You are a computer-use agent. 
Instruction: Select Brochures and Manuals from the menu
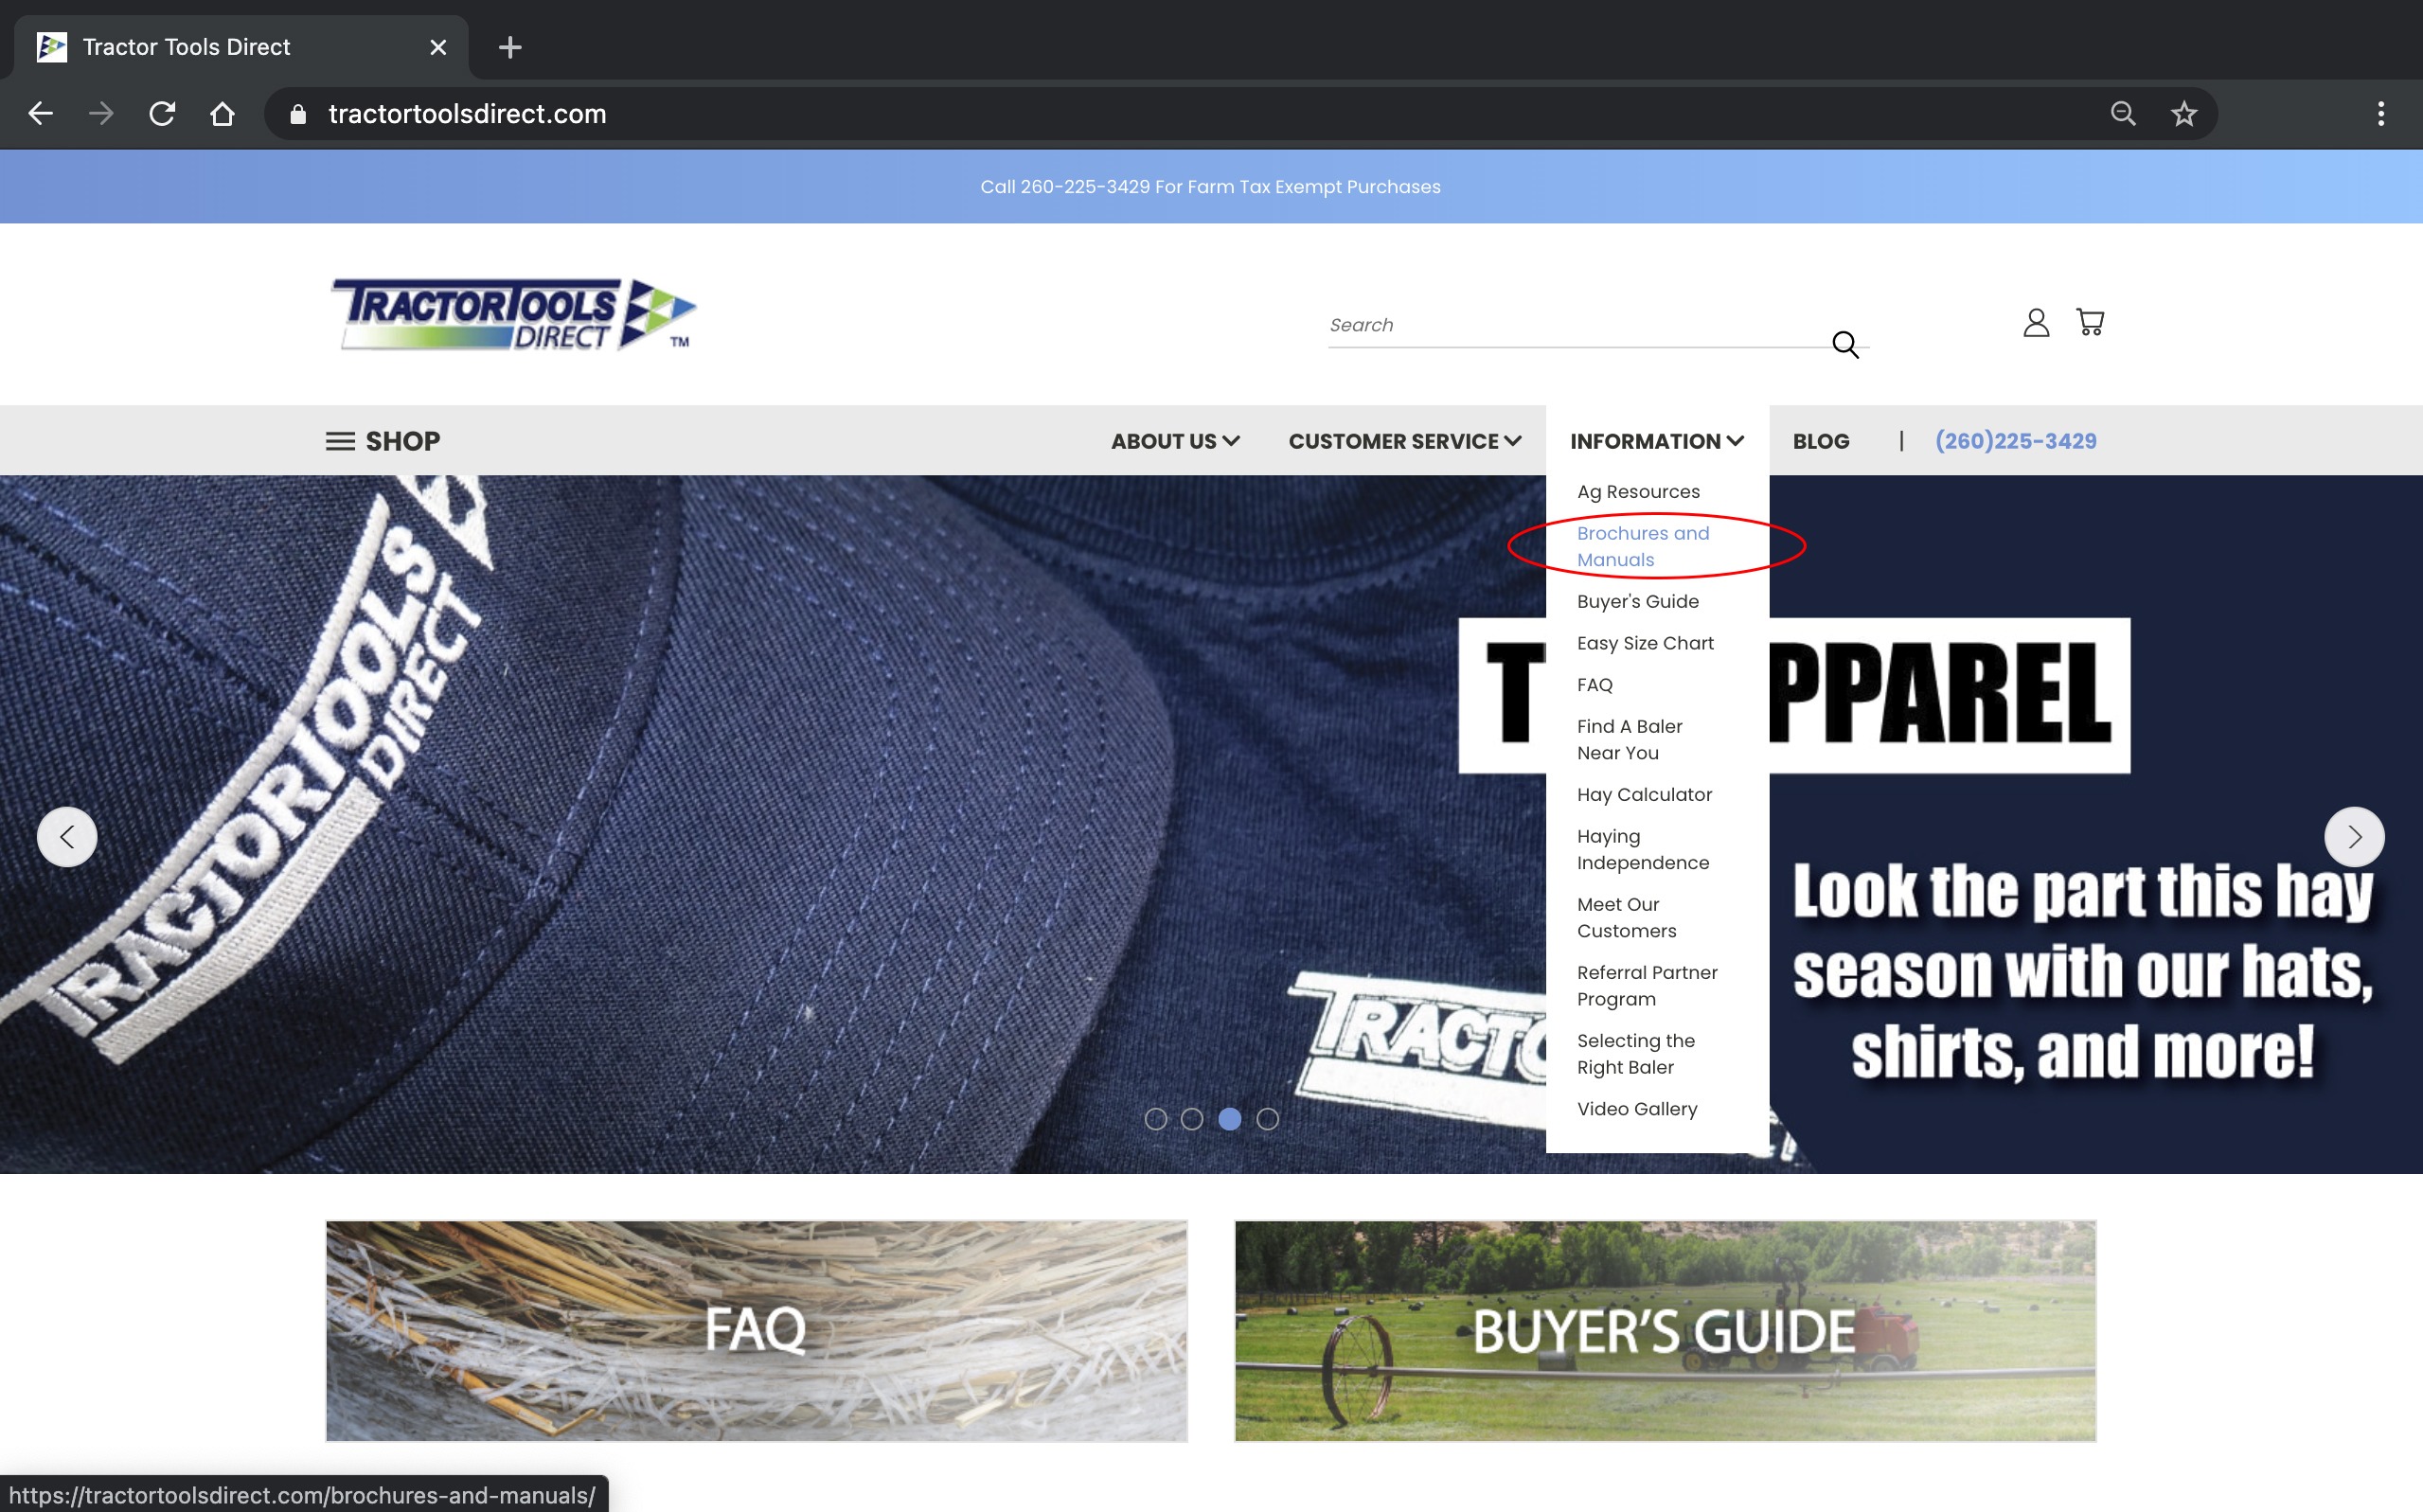click(1643, 546)
